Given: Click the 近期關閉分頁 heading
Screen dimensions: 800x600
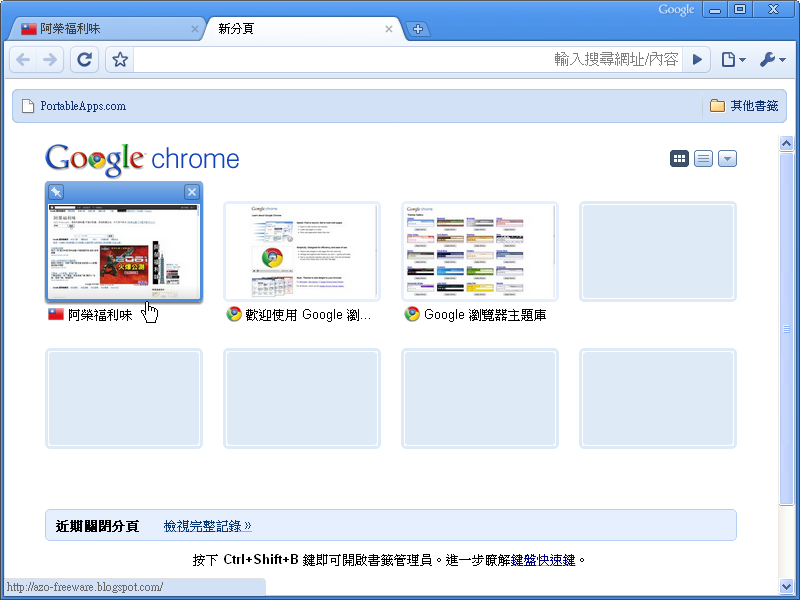Looking at the screenshot, I should [x=97, y=526].
